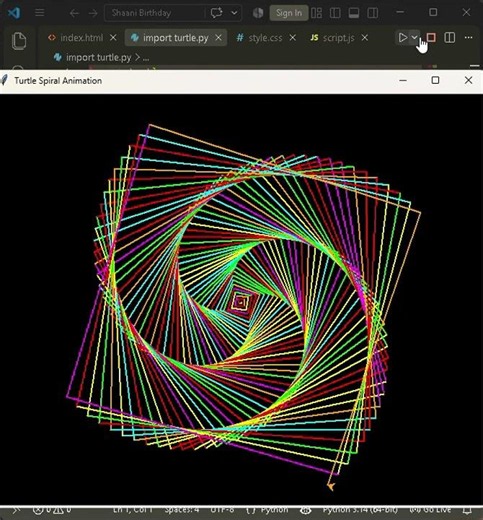Image resolution: width=483 pixels, height=520 pixels.
Task: Close the script.js tab
Action: [365, 38]
